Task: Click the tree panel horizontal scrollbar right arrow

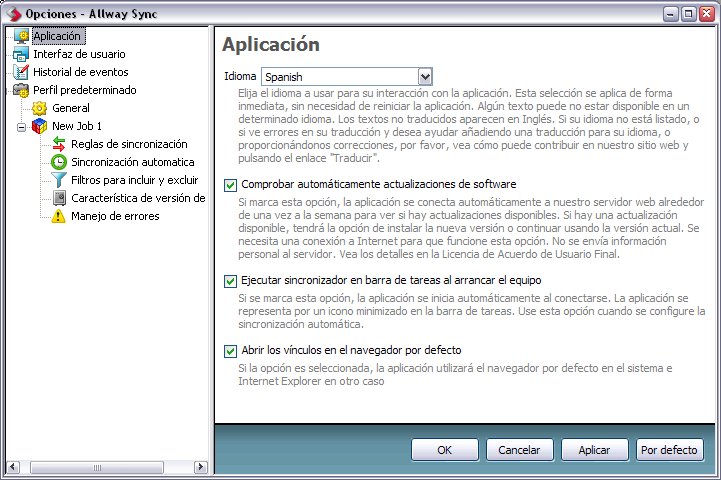Action: pyautogui.click(x=200, y=467)
